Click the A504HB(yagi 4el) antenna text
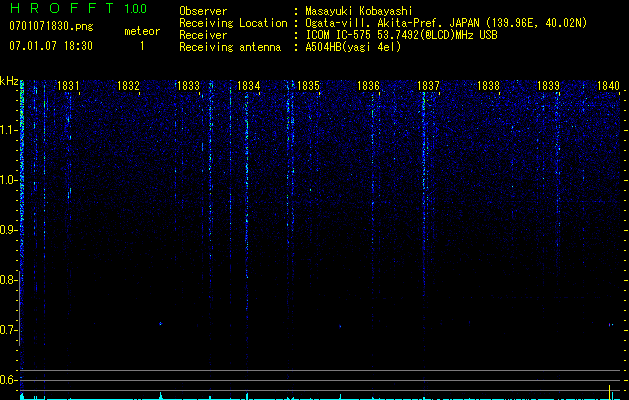The height and width of the screenshot is (400, 629). (x=353, y=47)
